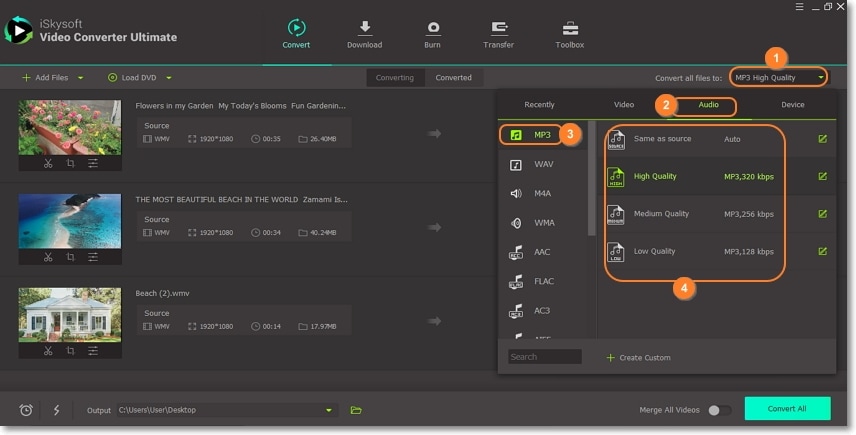Open the hamburger menu in title bar

point(799,7)
